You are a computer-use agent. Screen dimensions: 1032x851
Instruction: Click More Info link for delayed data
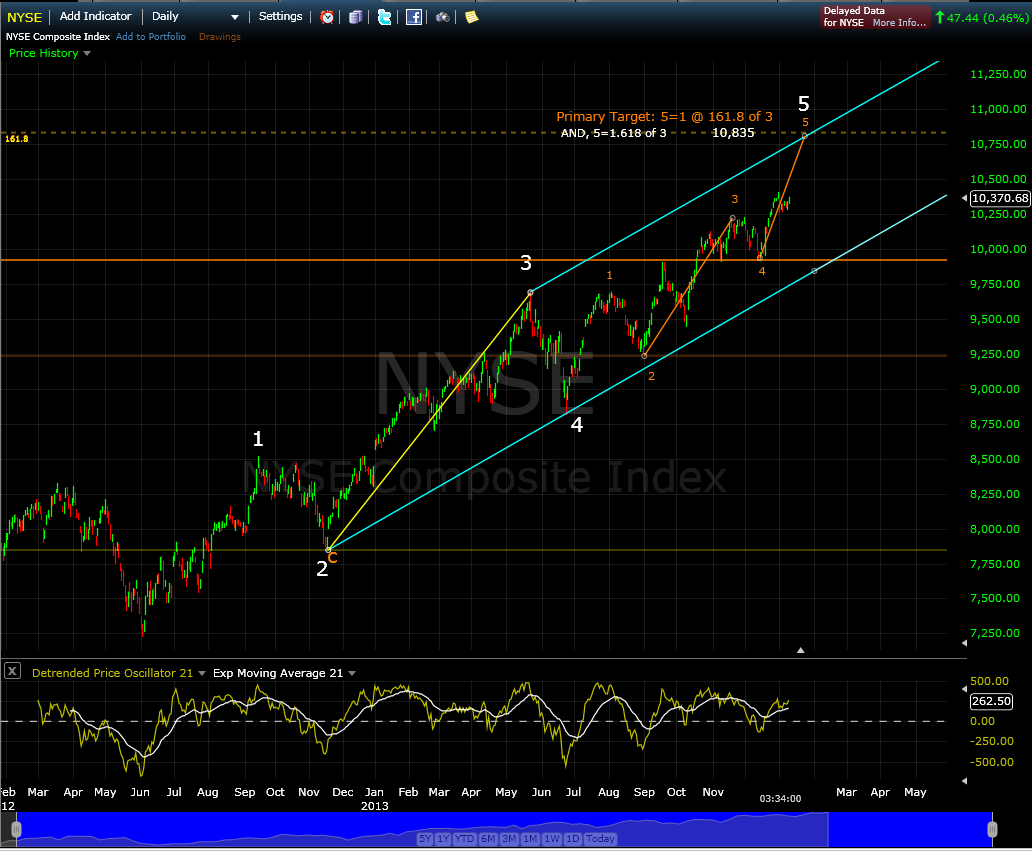click(x=899, y=22)
